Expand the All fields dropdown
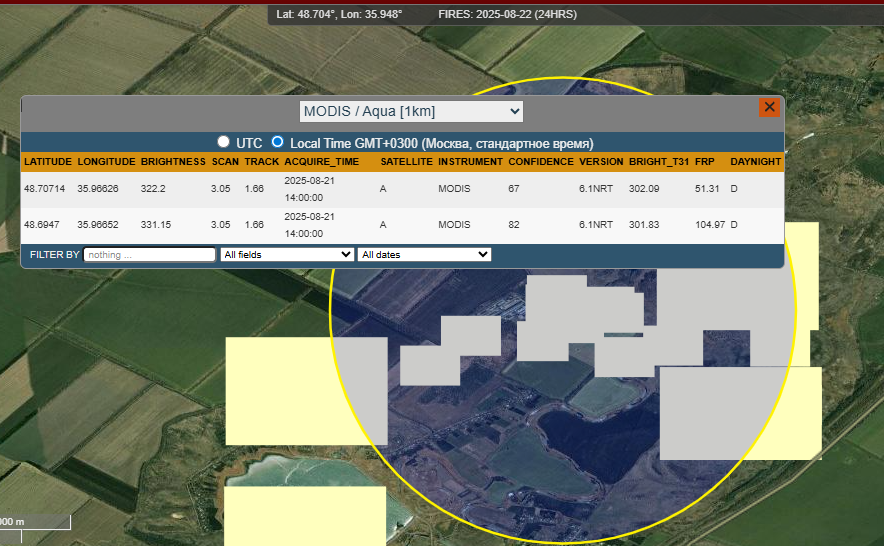Screen dimensions: 884x546 point(287,255)
